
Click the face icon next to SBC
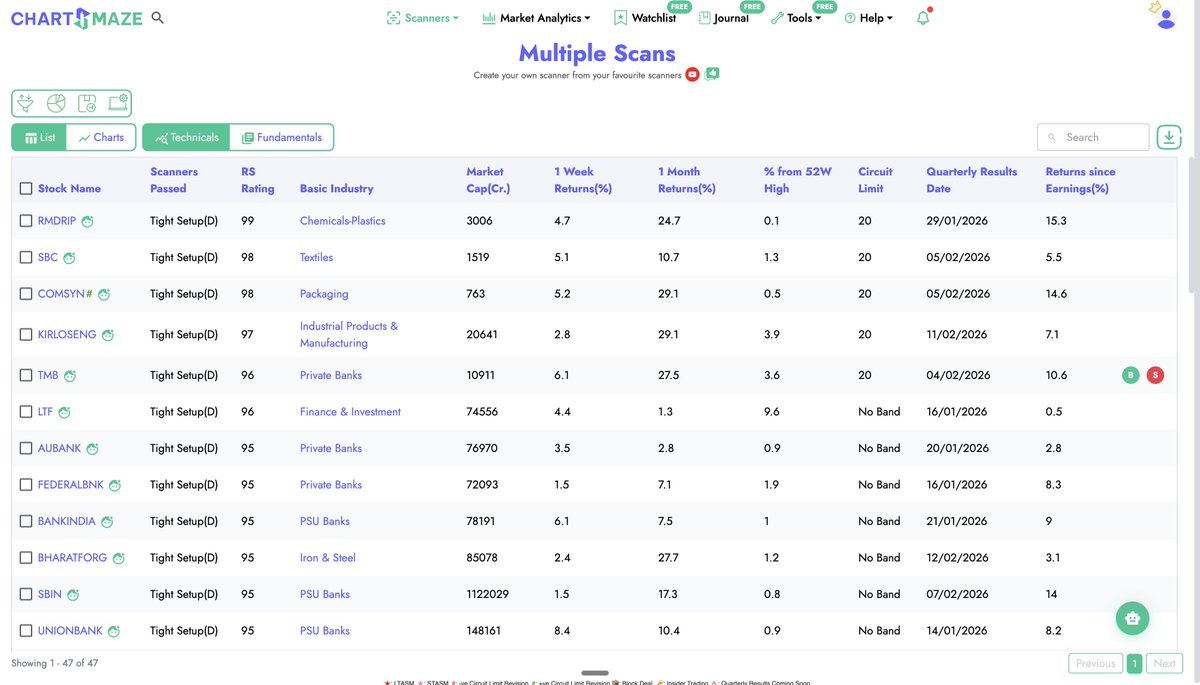point(69,258)
